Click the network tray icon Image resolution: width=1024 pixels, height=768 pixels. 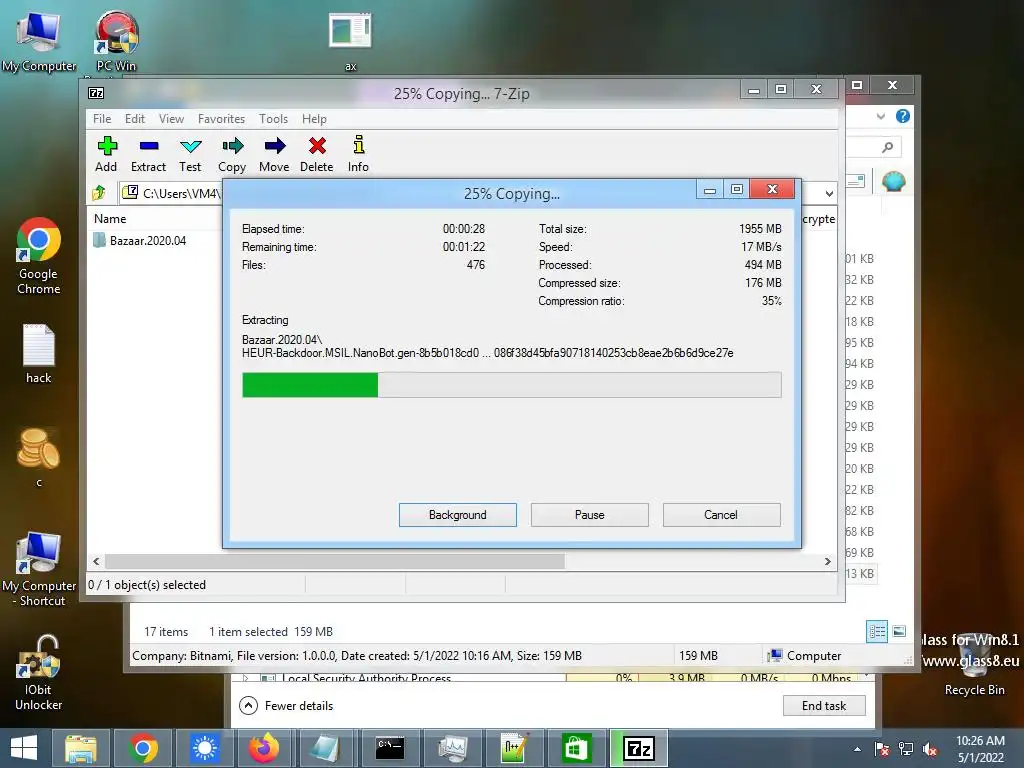coord(906,749)
